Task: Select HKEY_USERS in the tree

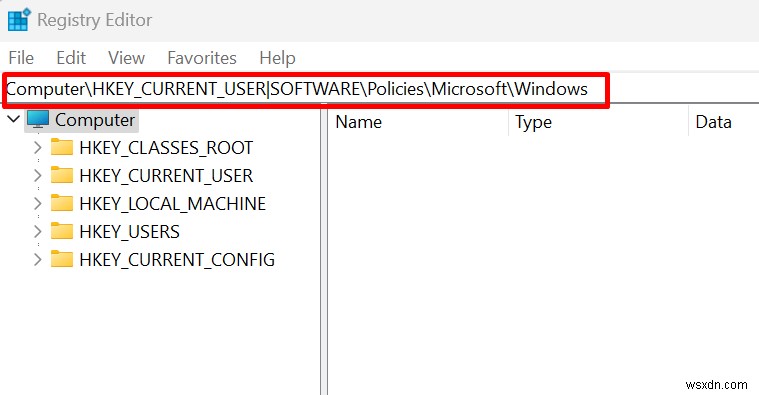Action: pos(129,232)
